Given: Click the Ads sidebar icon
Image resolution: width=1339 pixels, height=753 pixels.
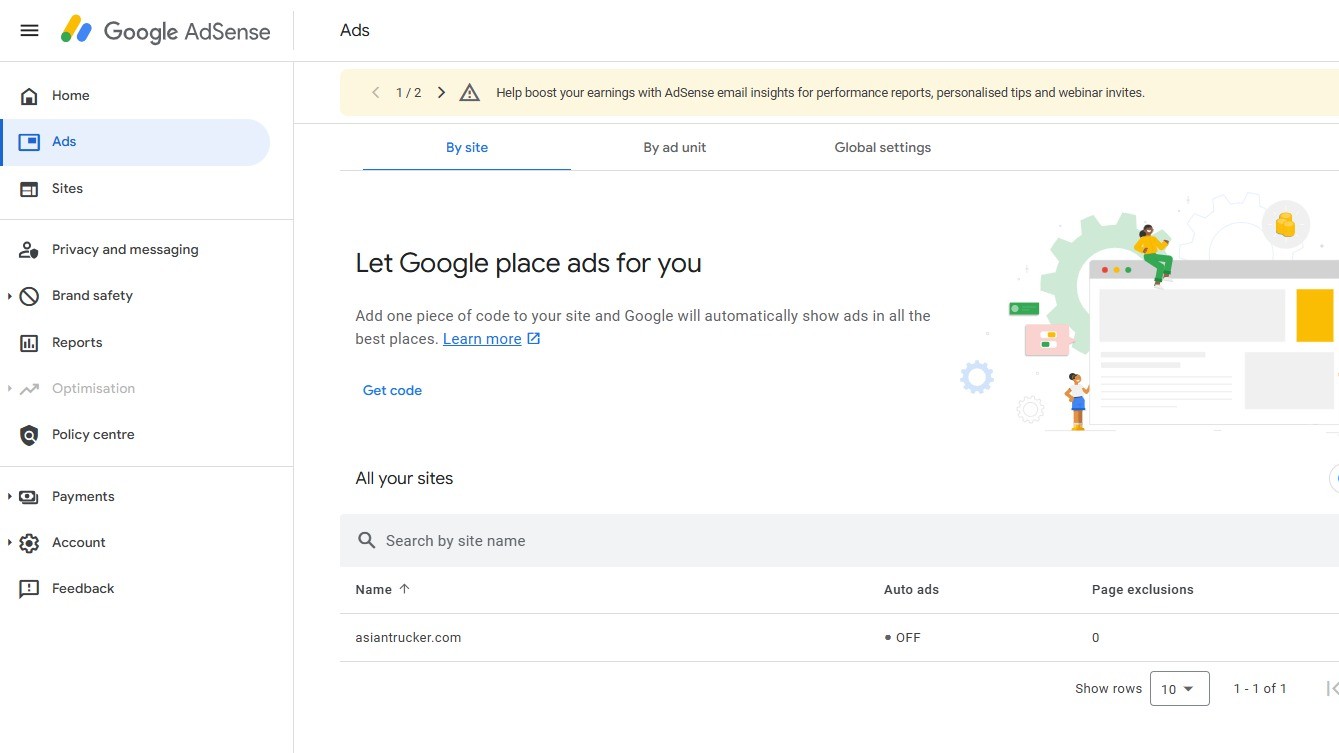Looking at the screenshot, I should [29, 142].
